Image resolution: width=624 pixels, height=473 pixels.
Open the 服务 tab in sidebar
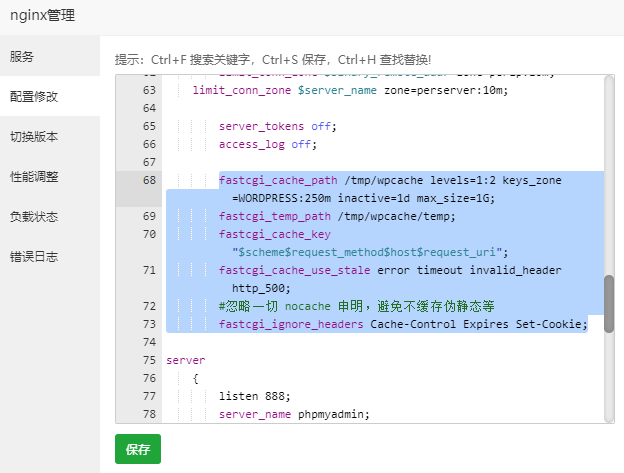[x=22, y=56]
